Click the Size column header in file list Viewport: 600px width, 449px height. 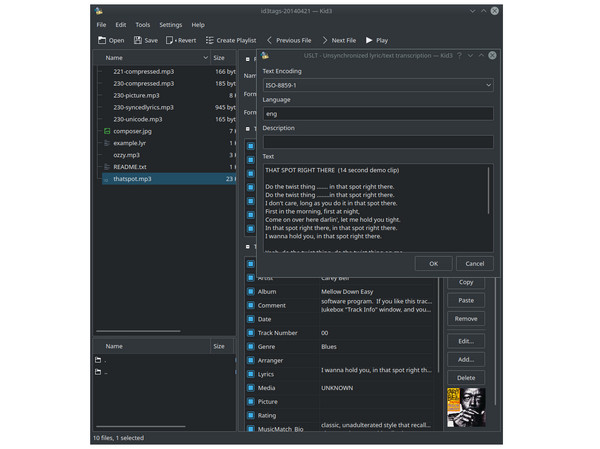223,58
